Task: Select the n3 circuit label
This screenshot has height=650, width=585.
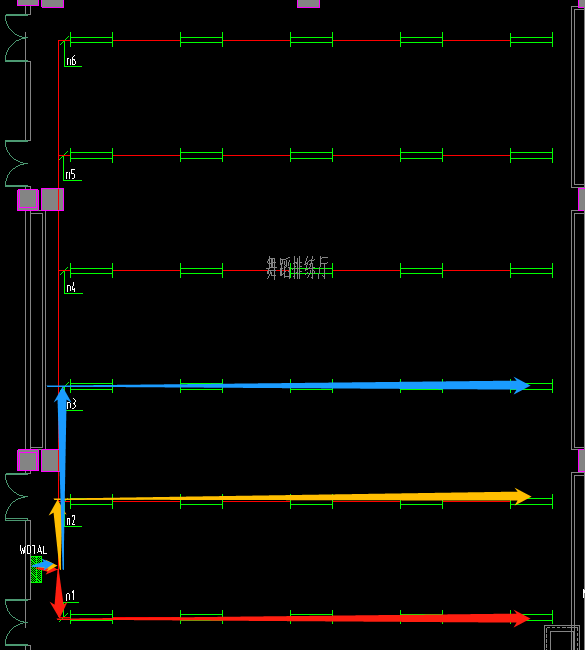Action: pos(71,404)
